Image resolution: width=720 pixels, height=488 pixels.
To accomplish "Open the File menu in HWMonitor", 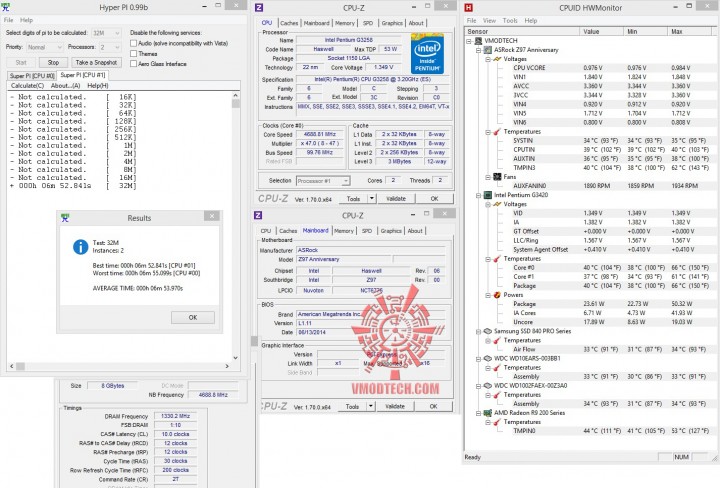I will click(x=472, y=21).
